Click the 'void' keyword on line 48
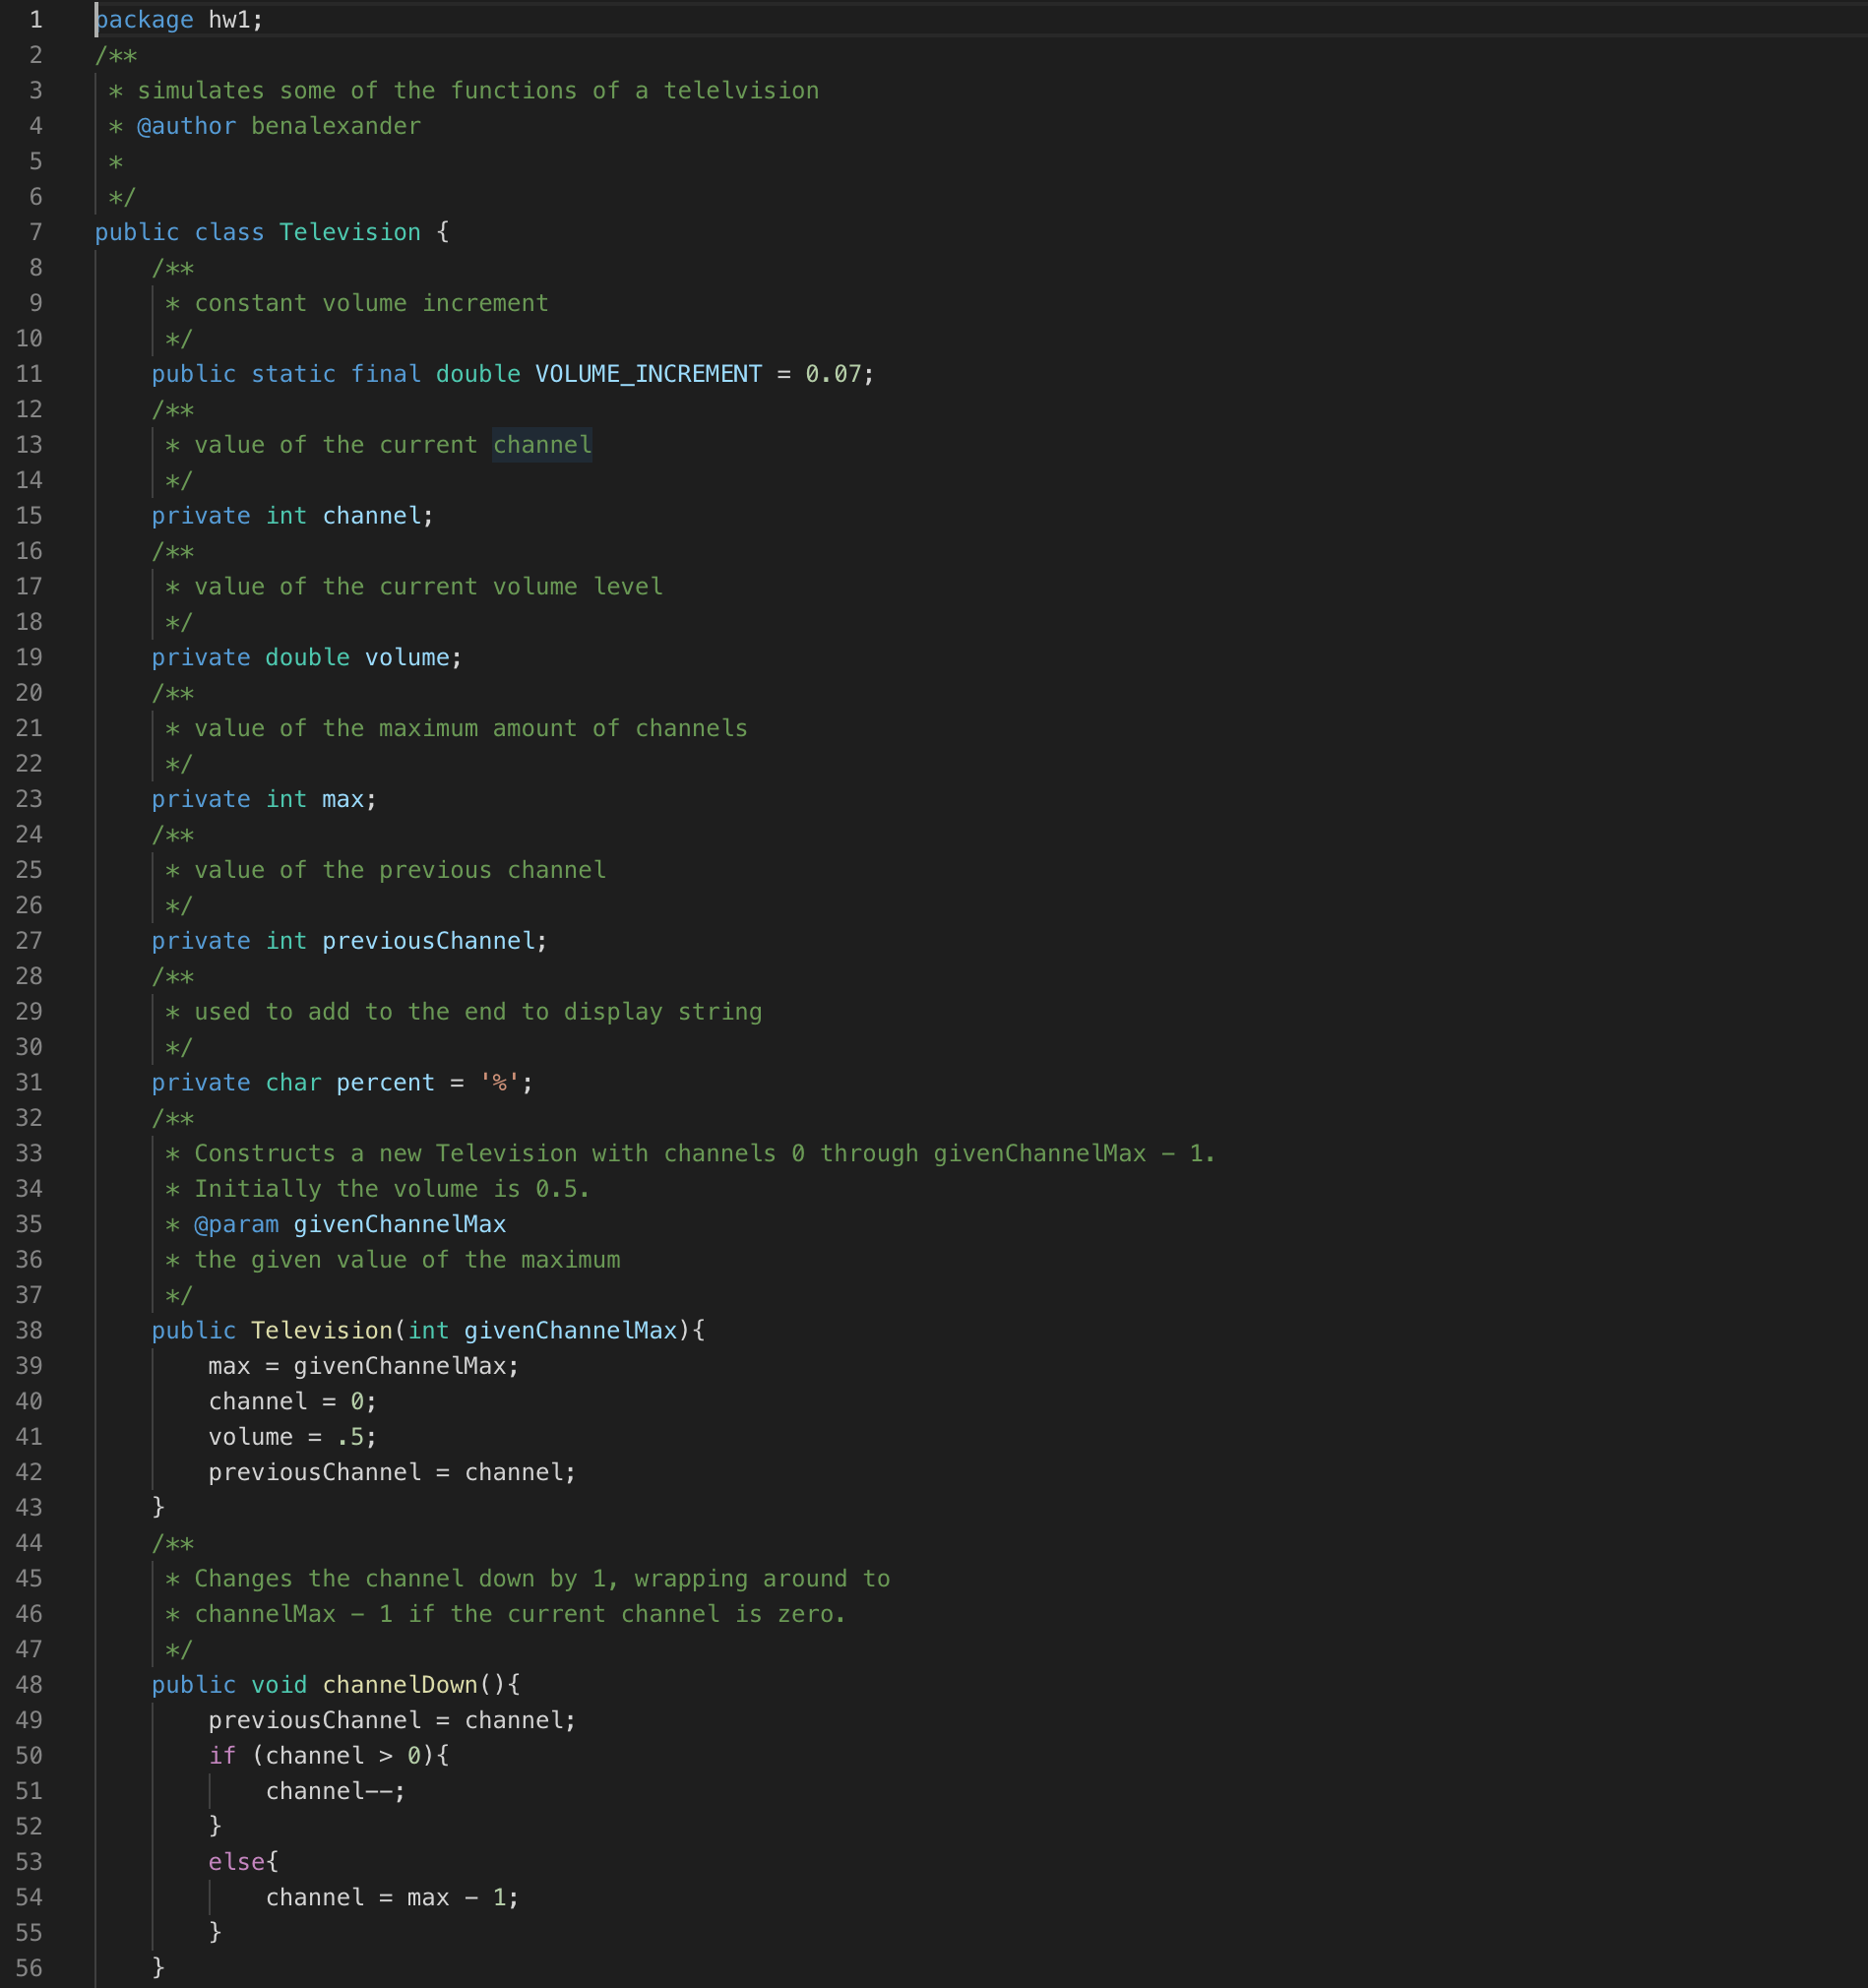The image size is (1868, 1988). (279, 1685)
